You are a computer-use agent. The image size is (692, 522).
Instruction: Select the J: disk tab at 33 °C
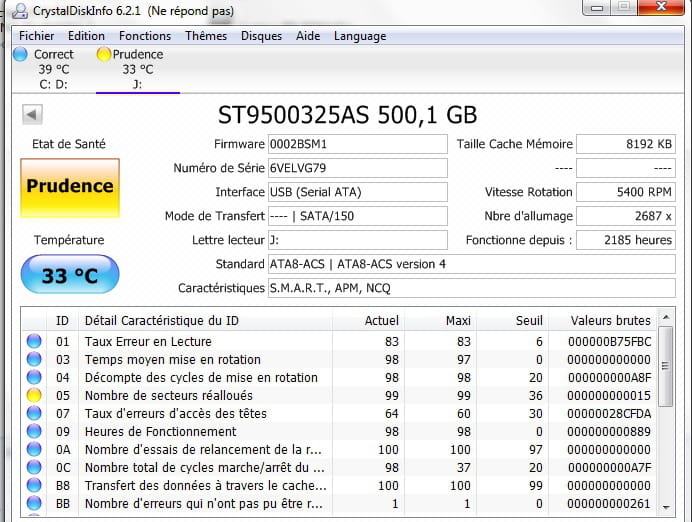(x=137, y=70)
